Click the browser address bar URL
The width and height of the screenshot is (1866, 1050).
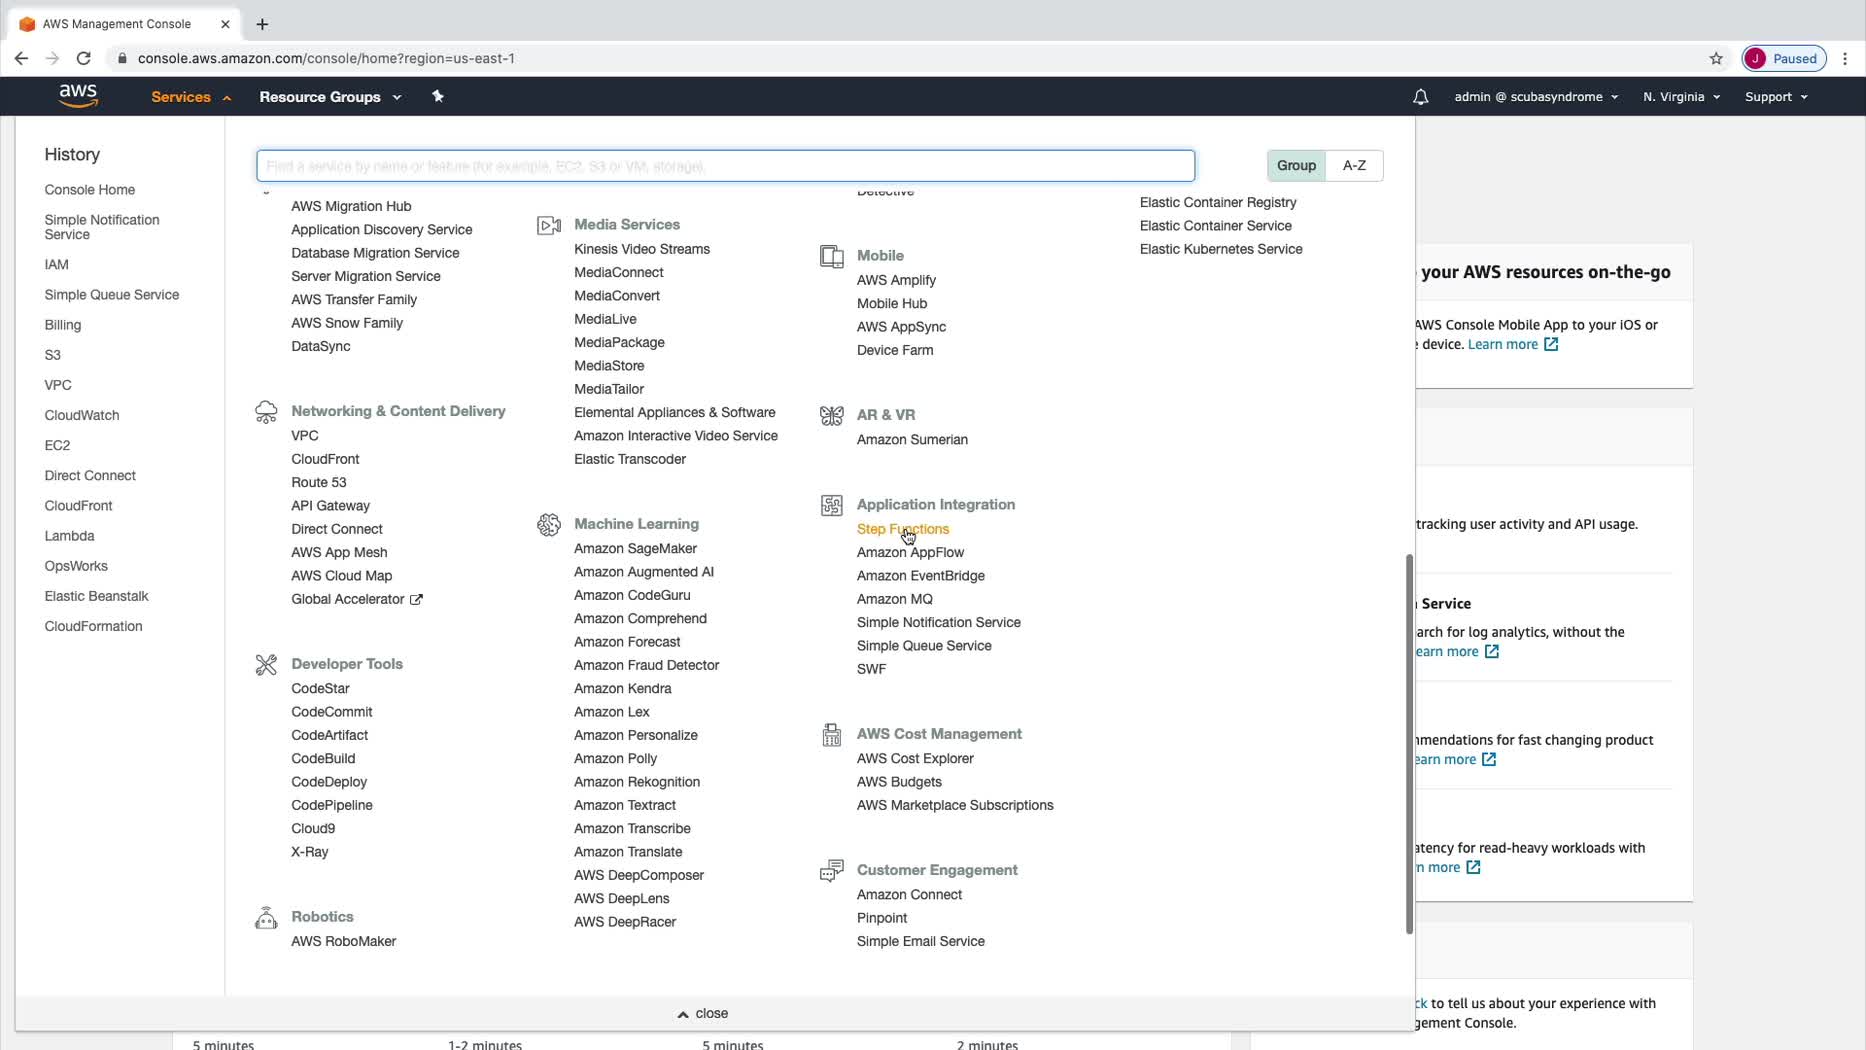coord(327,58)
